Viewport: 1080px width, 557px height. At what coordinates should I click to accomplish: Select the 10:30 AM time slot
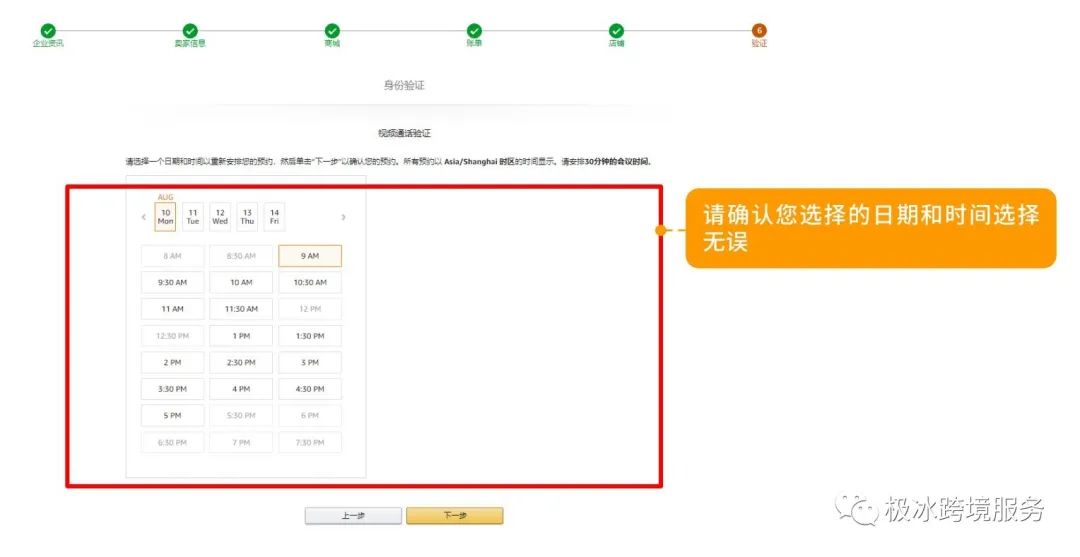tap(310, 282)
